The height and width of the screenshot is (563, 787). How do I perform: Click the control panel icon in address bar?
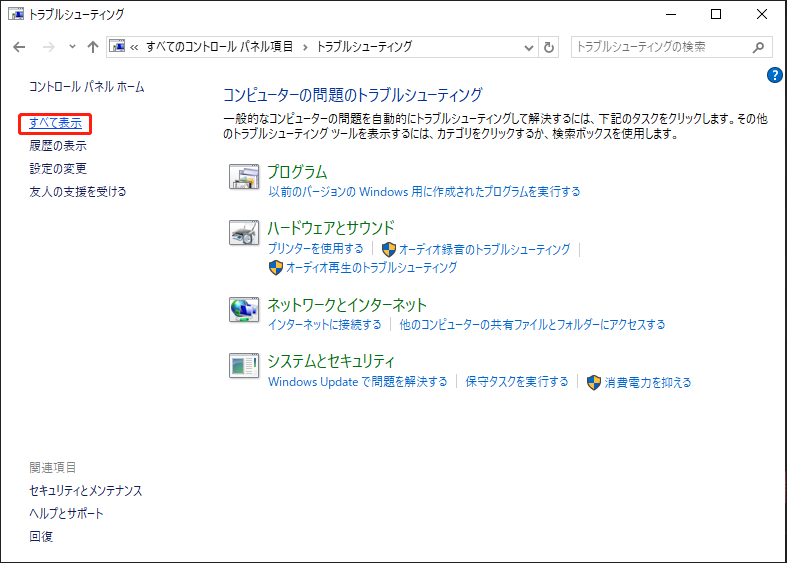pos(117,47)
